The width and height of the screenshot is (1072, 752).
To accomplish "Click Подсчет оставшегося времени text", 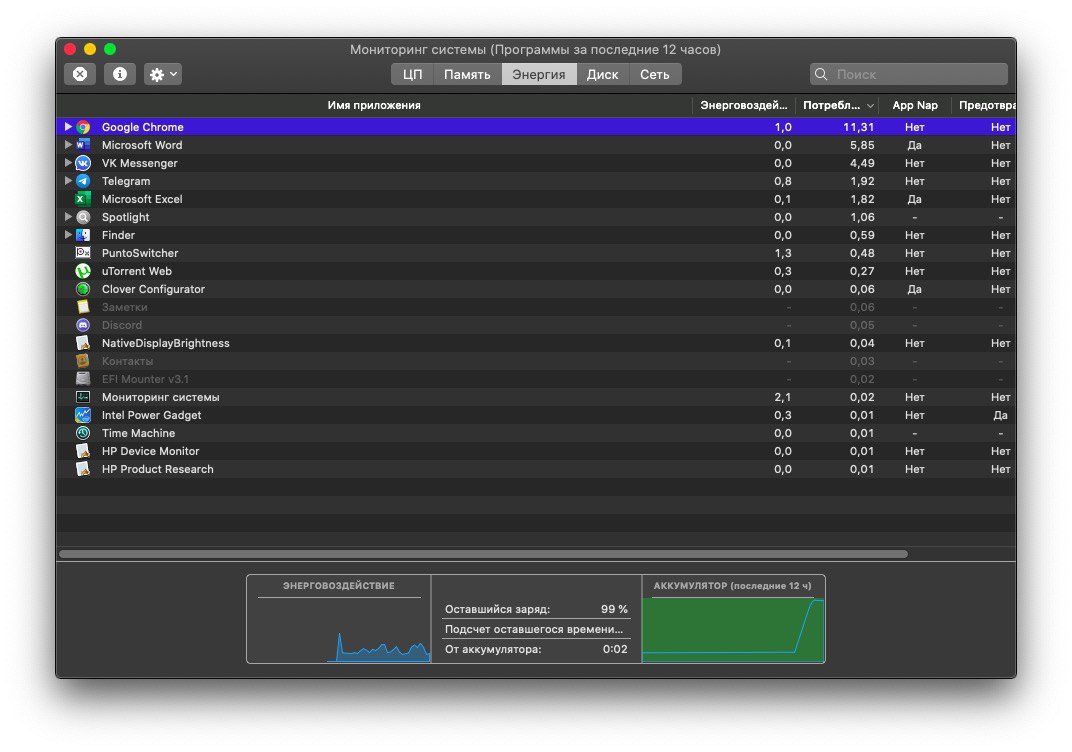I will pyautogui.click(x=534, y=629).
